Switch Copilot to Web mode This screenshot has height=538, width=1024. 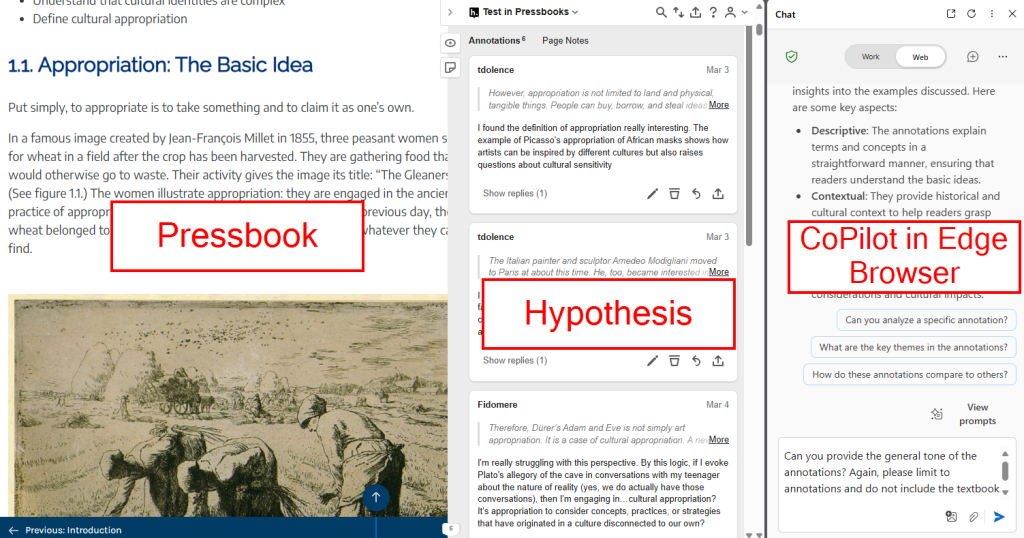pos(920,57)
